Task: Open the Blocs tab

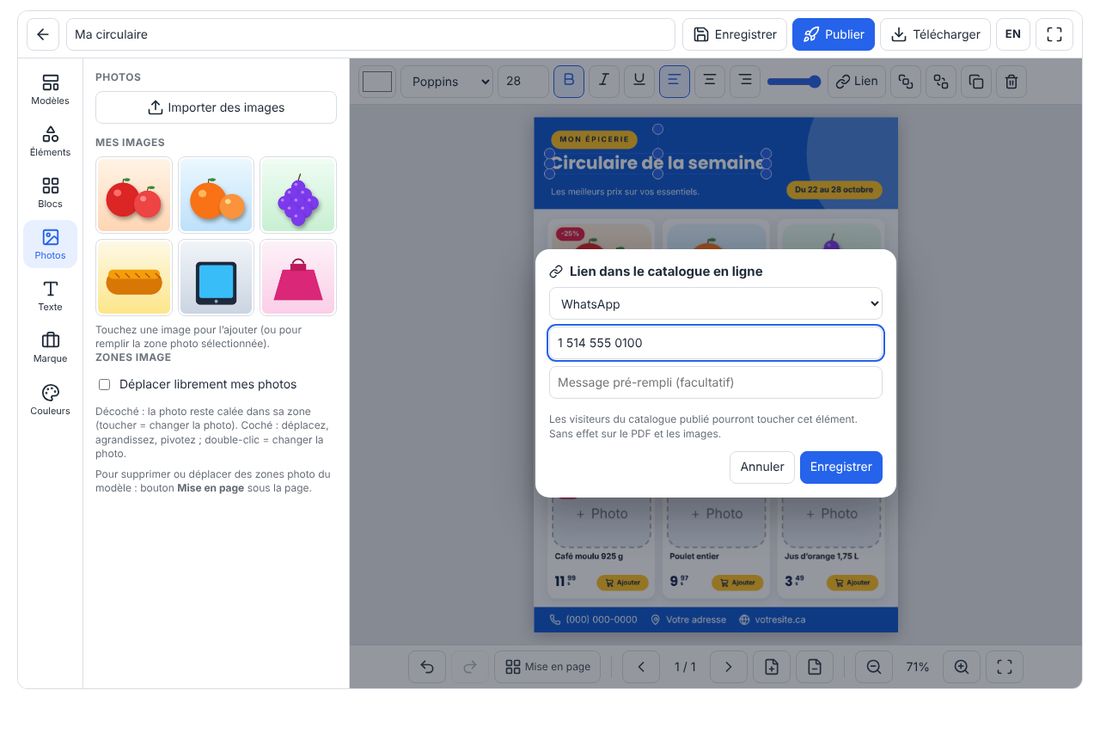Action: coord(51,193)
